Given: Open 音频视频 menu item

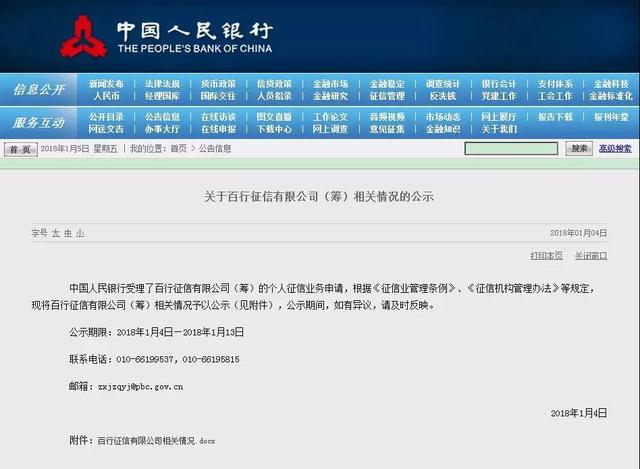Looking at the screenshot, I should (387, 117).
